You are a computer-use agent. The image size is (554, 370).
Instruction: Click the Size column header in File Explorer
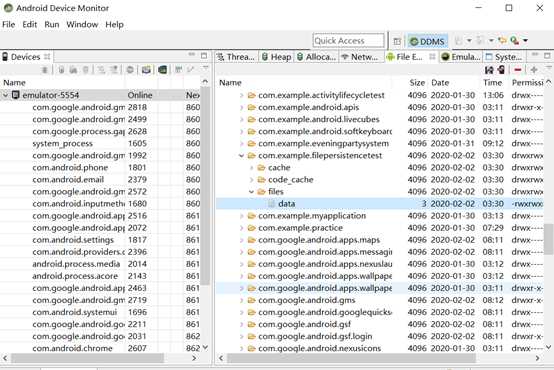417,83
